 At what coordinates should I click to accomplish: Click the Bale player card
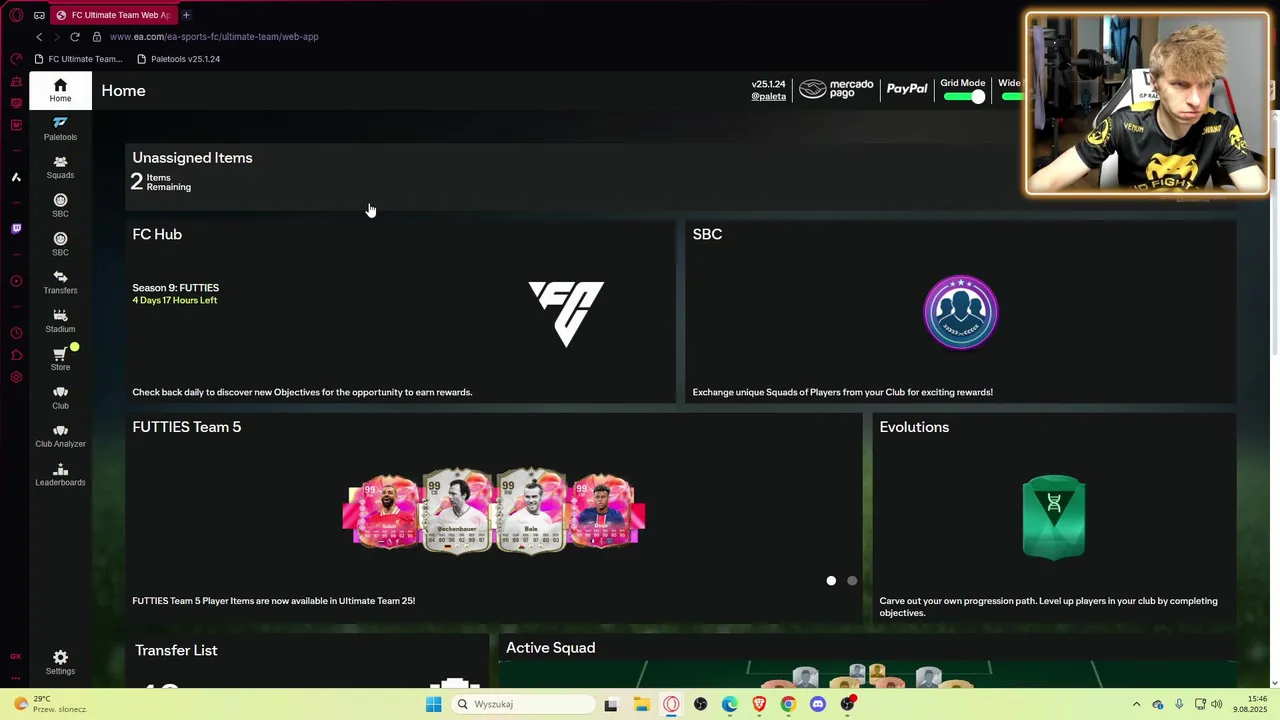(531, 510)
